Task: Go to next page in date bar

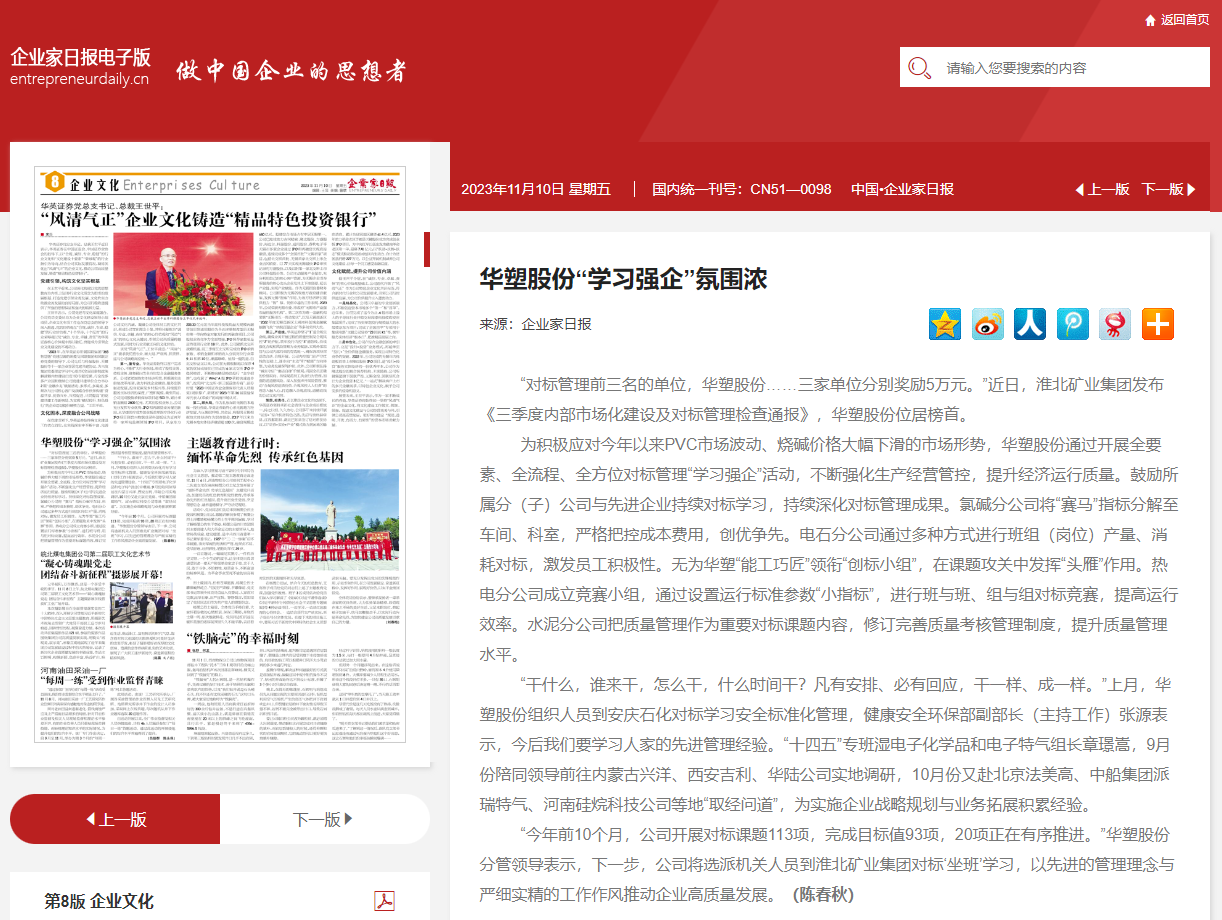Action: click(x=1168, y=189)
